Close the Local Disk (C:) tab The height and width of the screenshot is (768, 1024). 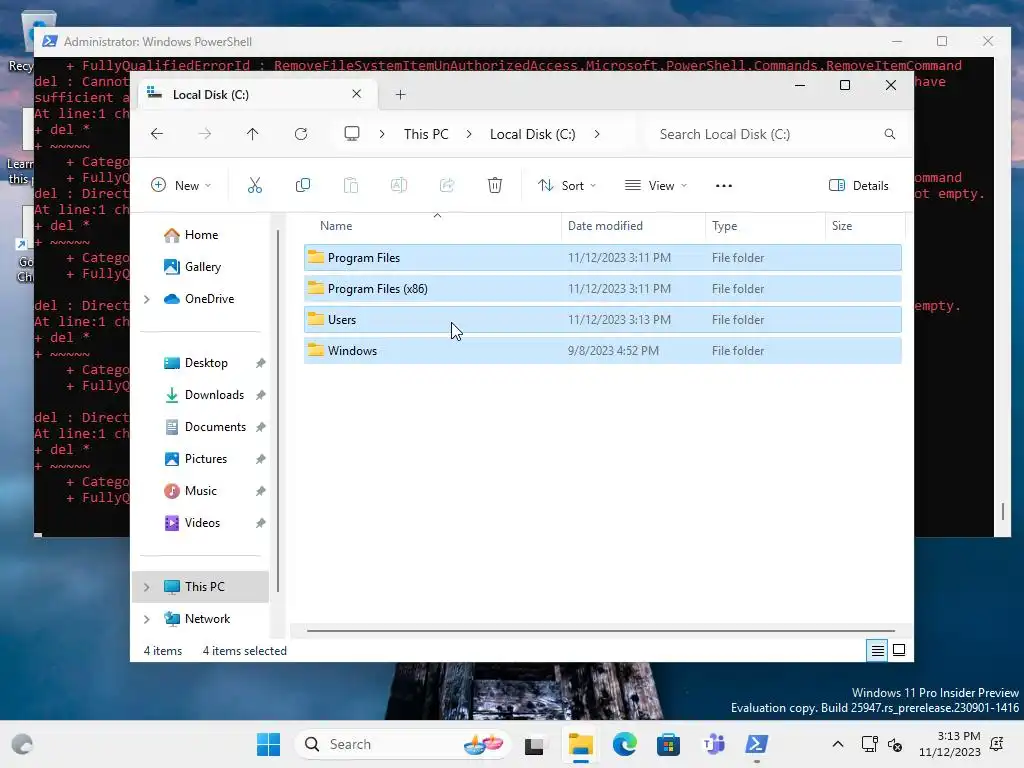tap(357, 94)
